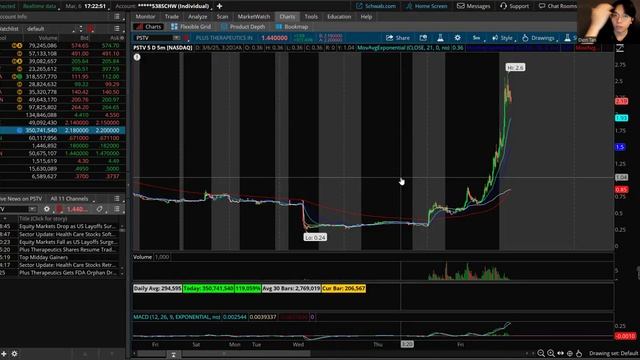Sort watchlist by Bid column
Viewport: 640px width, 360px height.
pyautogui.click(x=84, y=38)
